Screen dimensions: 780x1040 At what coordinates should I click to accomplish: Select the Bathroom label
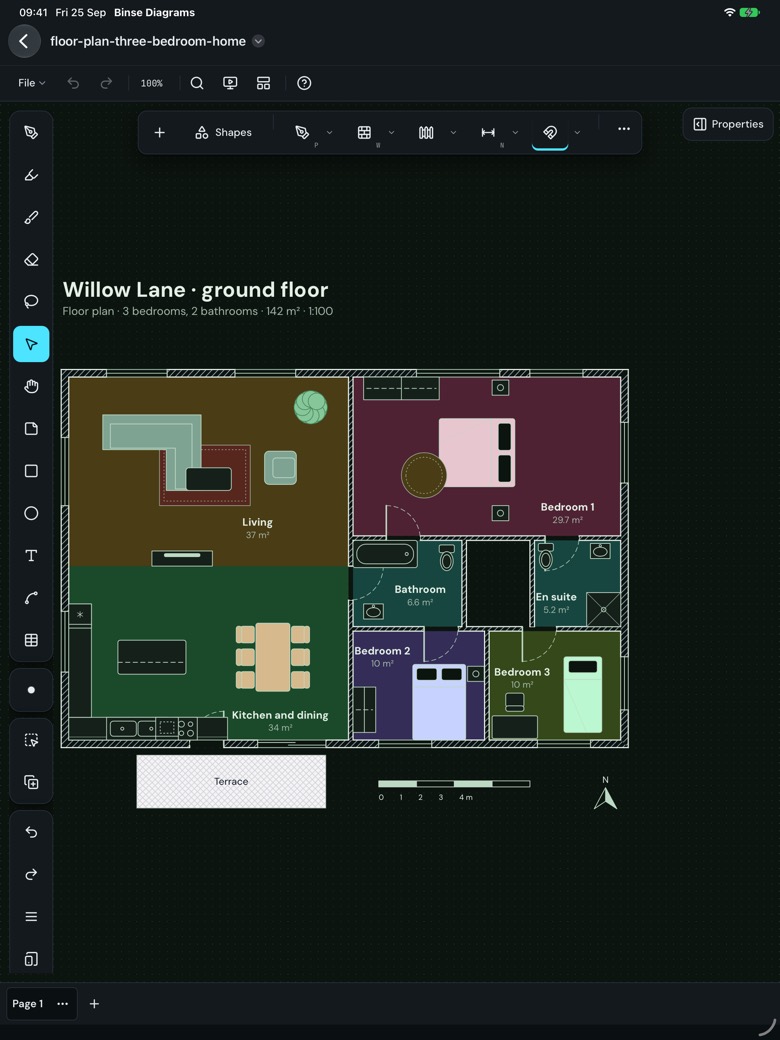pyautogui.click(x=420, y=589)
